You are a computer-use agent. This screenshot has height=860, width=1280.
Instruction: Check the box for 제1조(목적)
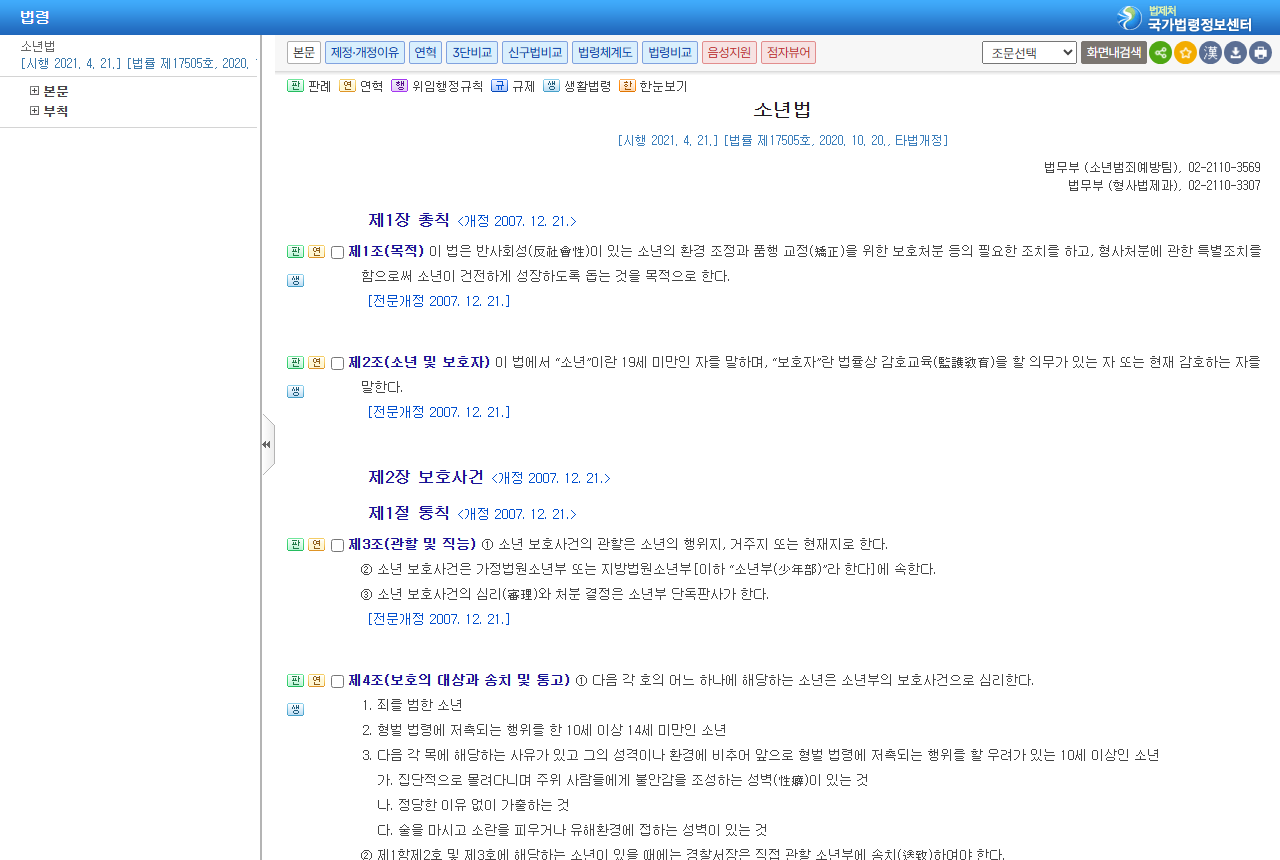point(337,253)
